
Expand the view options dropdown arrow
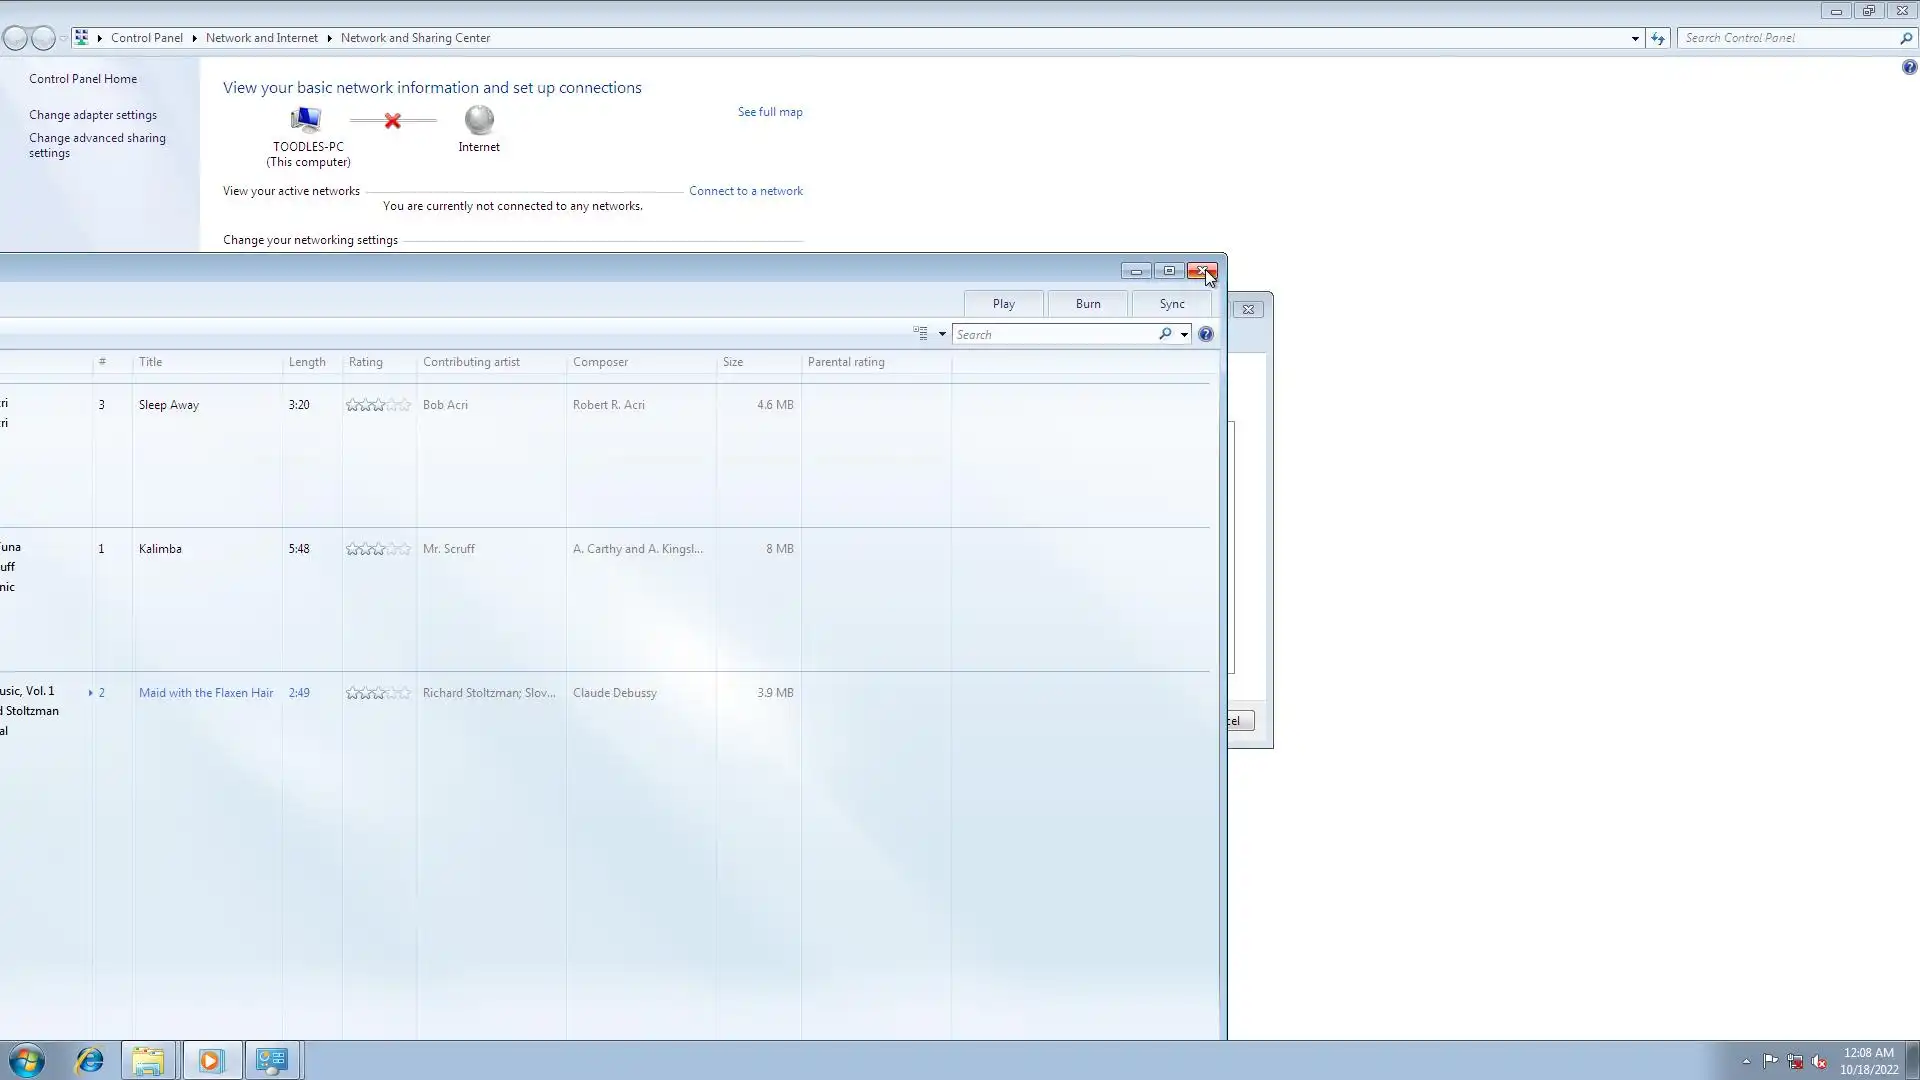(x=942, y=334)
